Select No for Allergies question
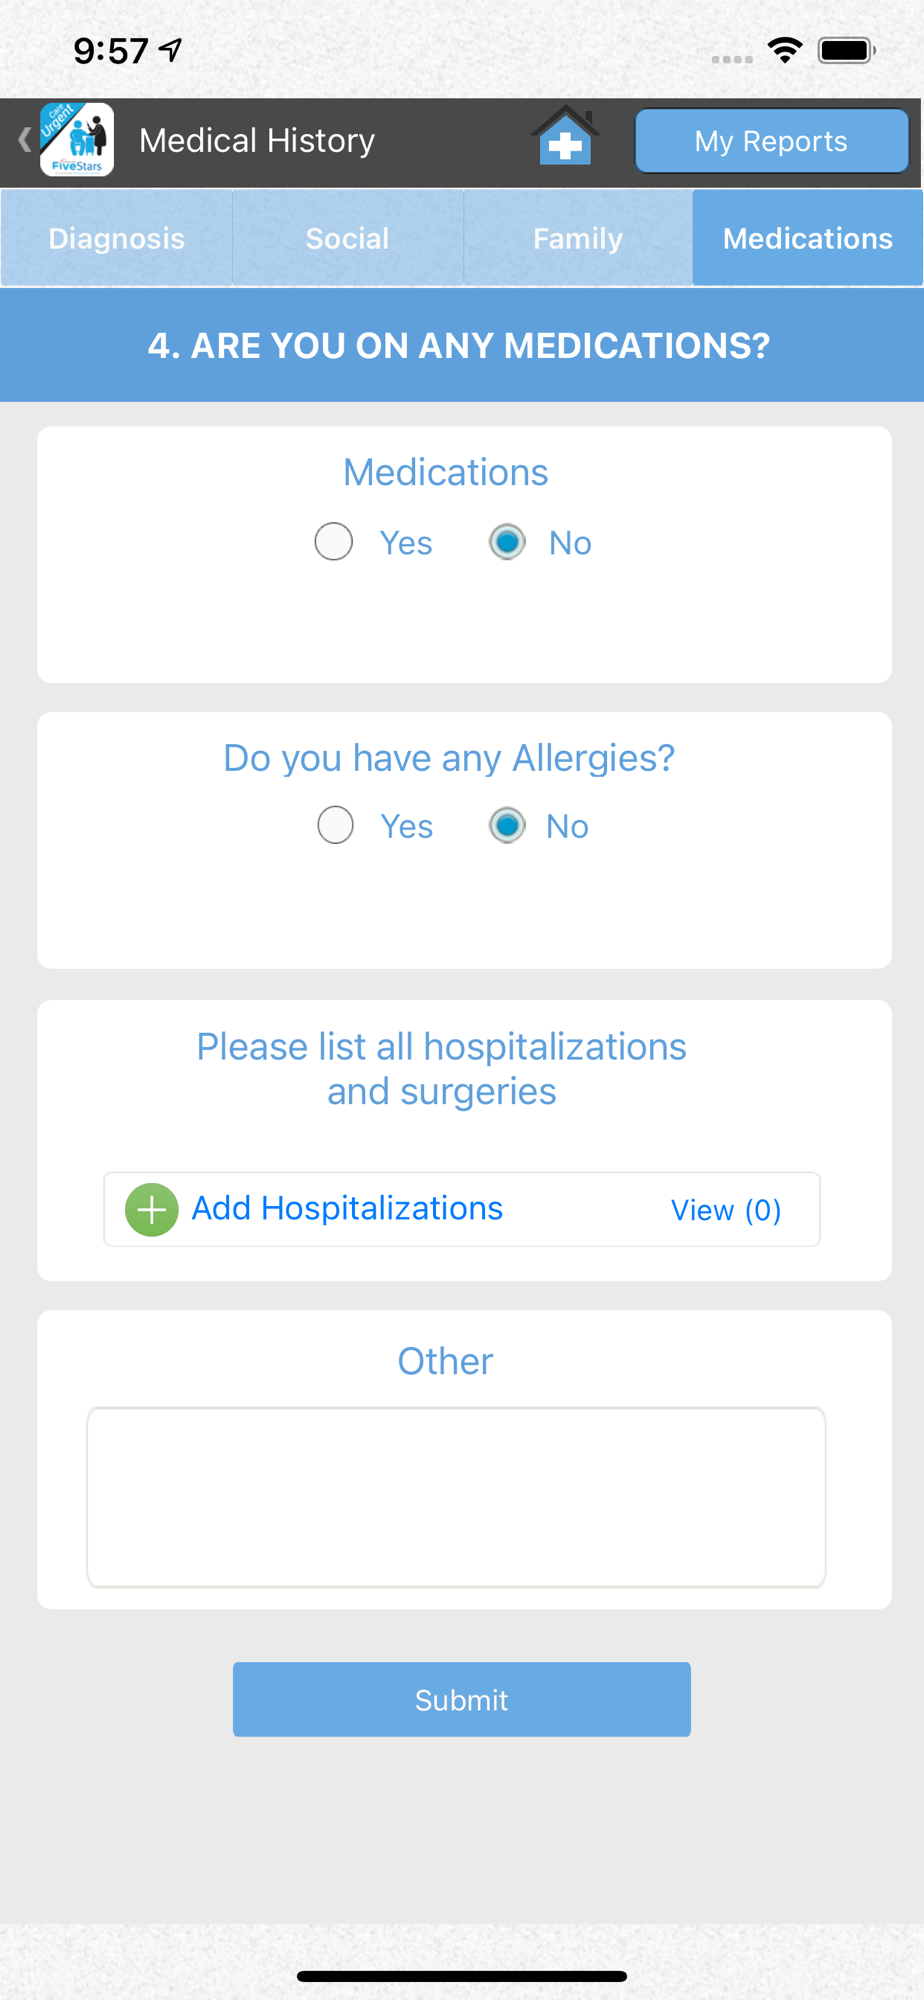Screen dimensions: 924x2000 (x=507, y=826)
